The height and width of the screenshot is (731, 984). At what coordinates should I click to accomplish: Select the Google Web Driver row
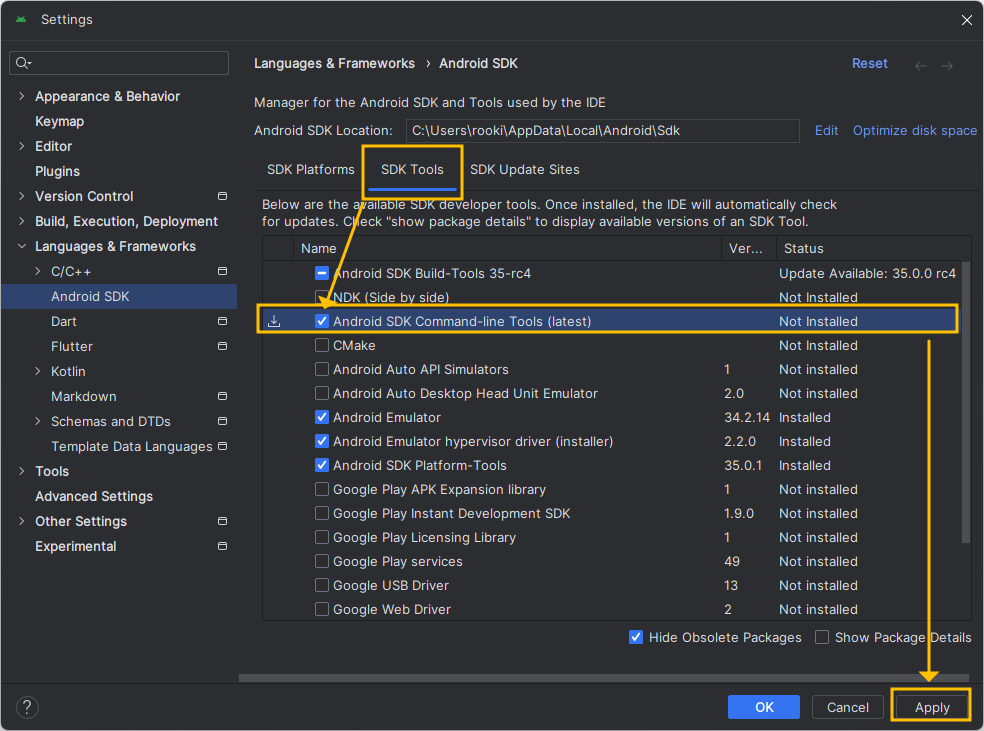(x=612, y=609)
